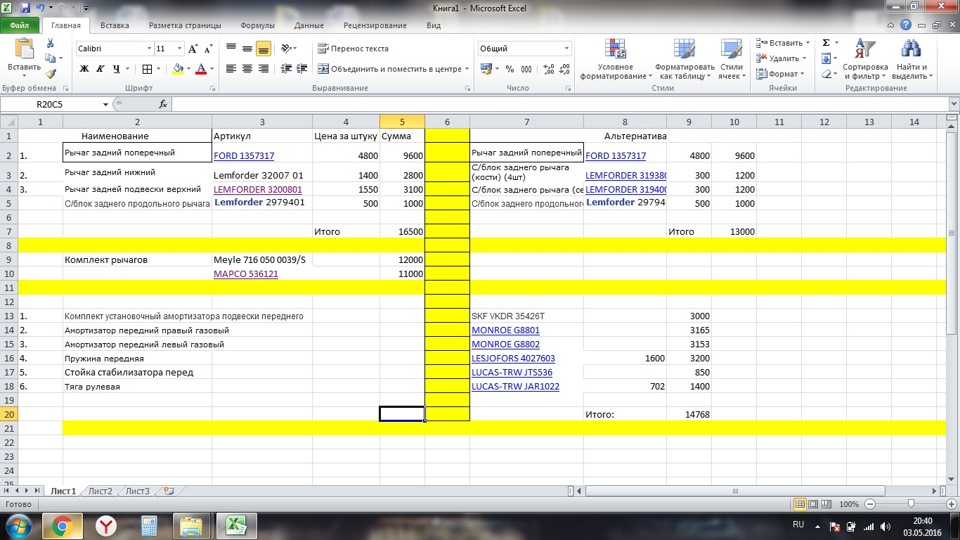Viewport: 960px width, 540px height.
Task: Click the increase font size icon
Action: point(193,48)
